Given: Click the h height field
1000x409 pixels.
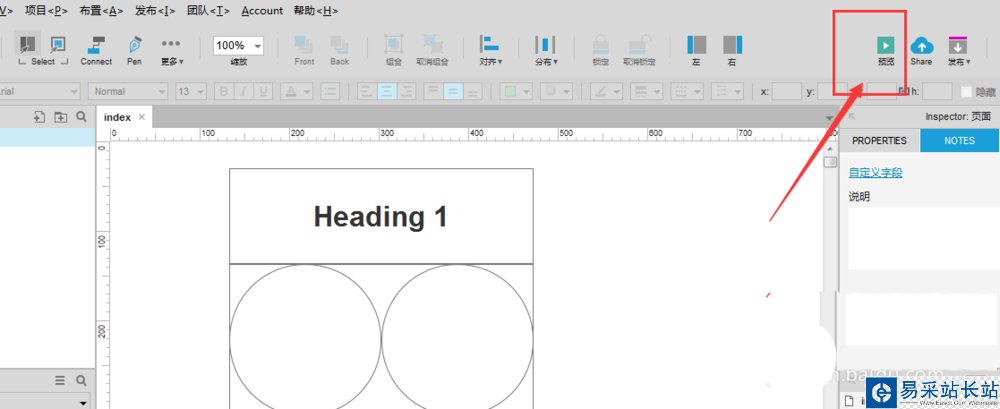Looking at the screenshot, I should [937, 91].
